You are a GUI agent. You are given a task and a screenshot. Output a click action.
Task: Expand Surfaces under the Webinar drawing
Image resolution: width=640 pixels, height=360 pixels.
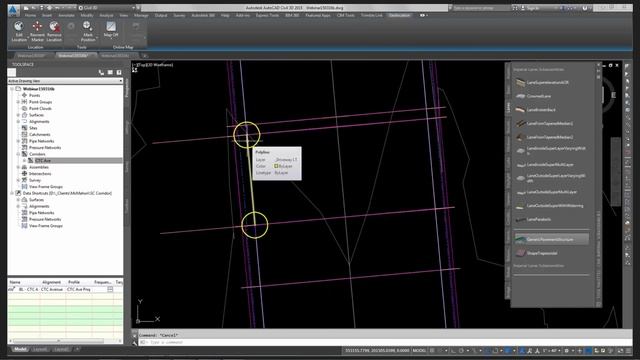point(18,115)
